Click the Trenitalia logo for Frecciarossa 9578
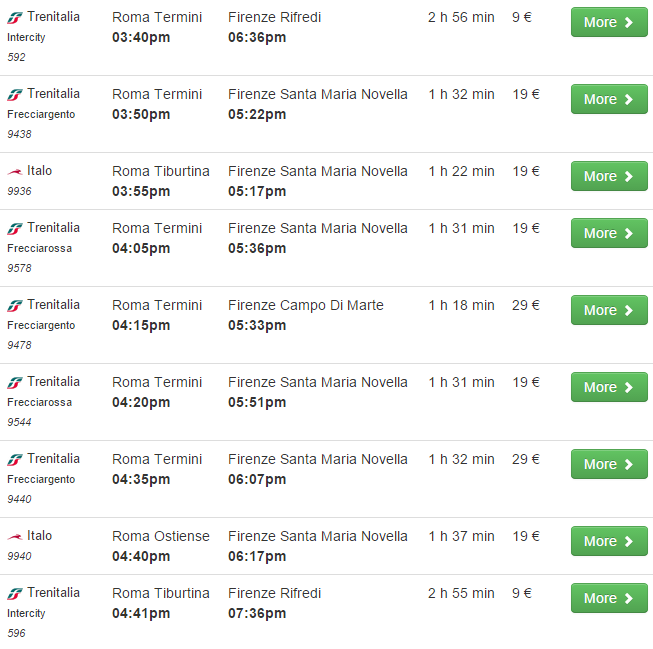Viewport: 653px width, 649px height. [15, 228]
